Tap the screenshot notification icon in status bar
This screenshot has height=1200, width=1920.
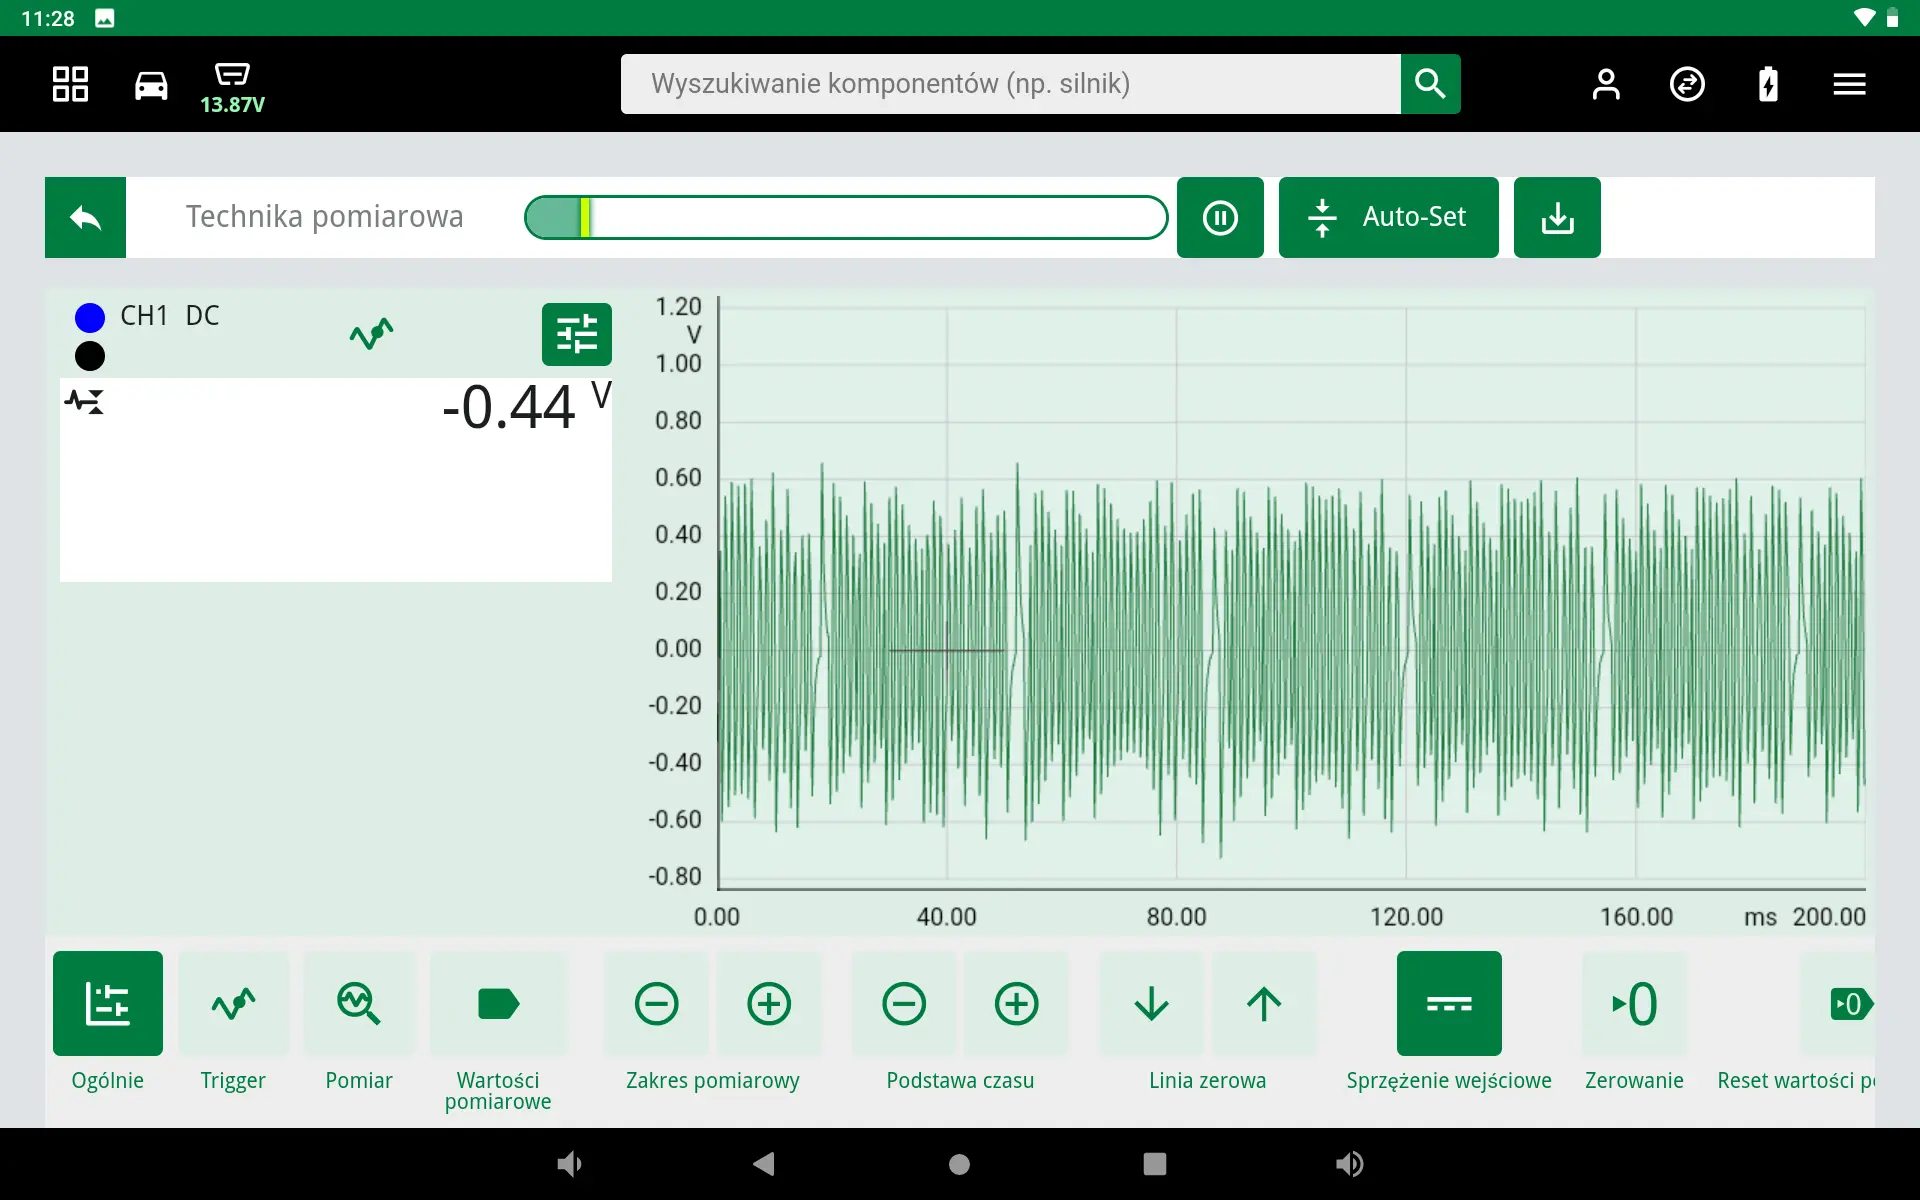click(x=105, y=18)
